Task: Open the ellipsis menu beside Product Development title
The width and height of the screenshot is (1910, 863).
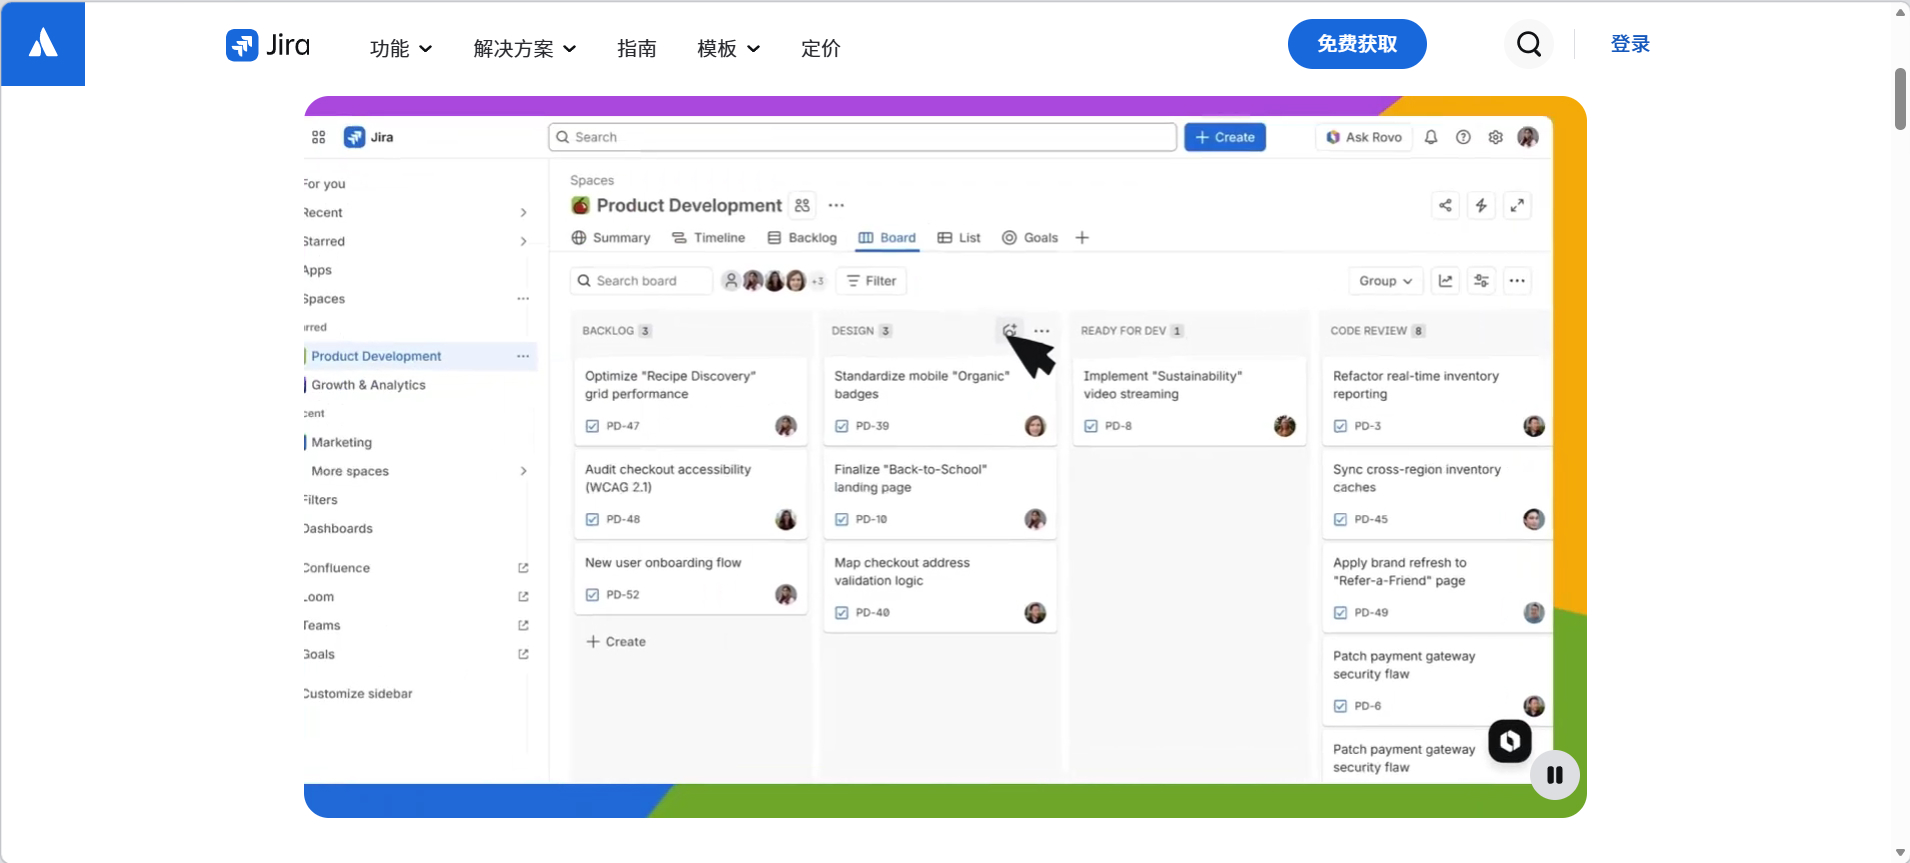Action: (837, 205)
